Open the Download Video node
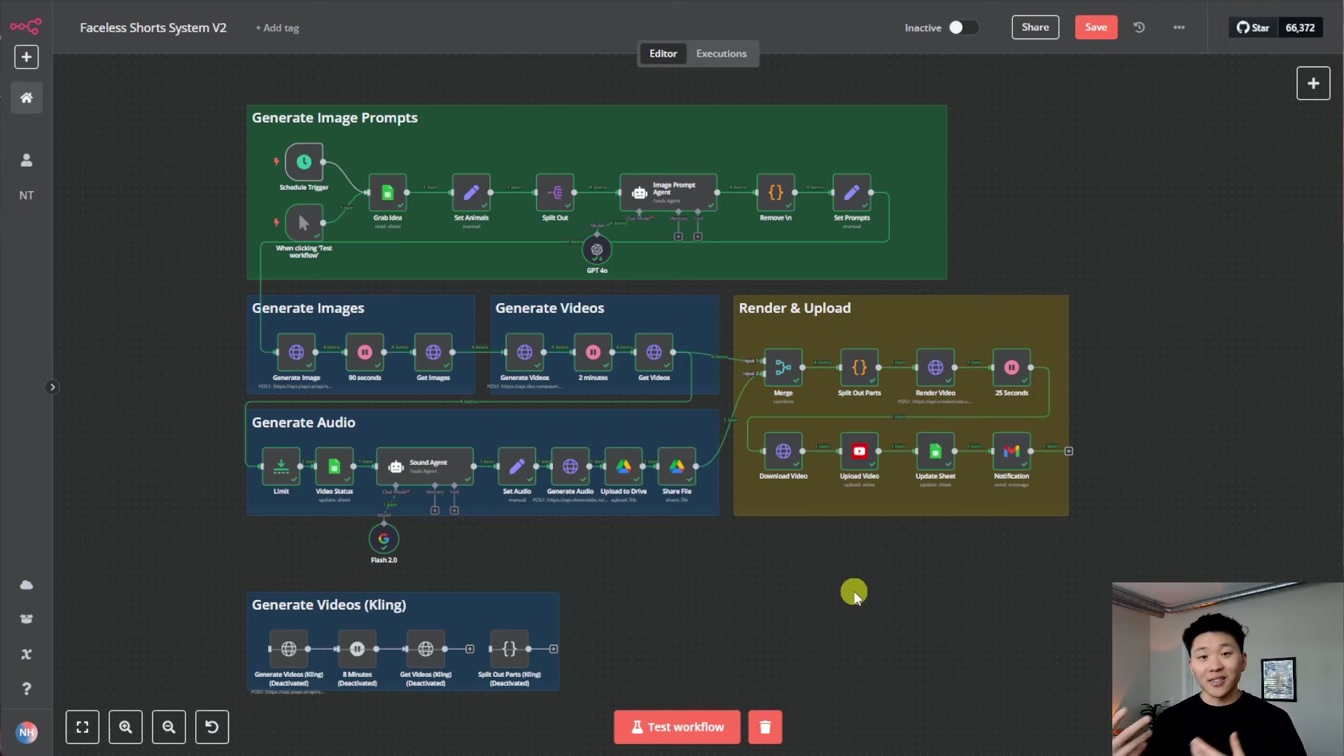This screenshot has height=756, width=1344. (783, 451)
